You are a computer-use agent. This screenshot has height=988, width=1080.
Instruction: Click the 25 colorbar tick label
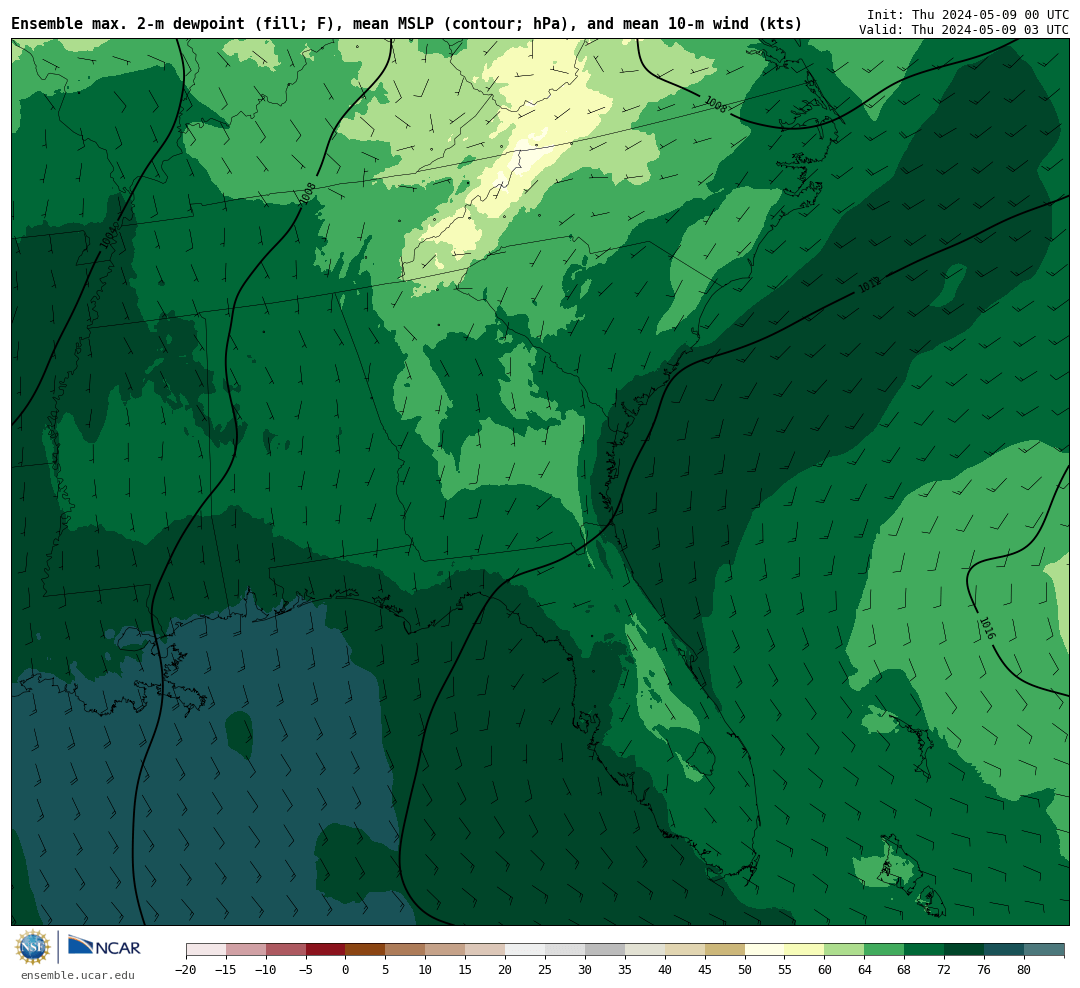pos(546,970)
